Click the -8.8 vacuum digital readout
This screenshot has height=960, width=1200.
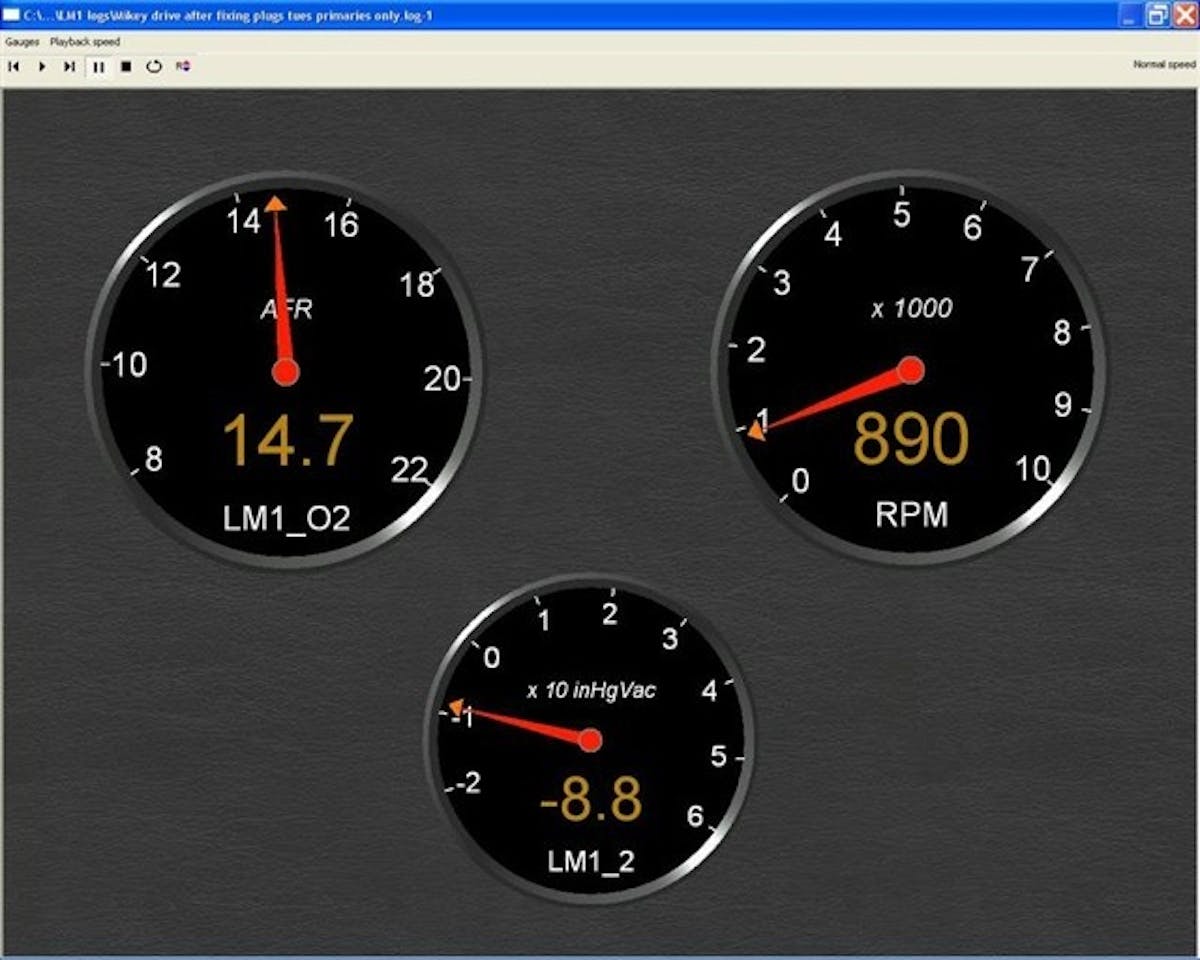(590, 801)
